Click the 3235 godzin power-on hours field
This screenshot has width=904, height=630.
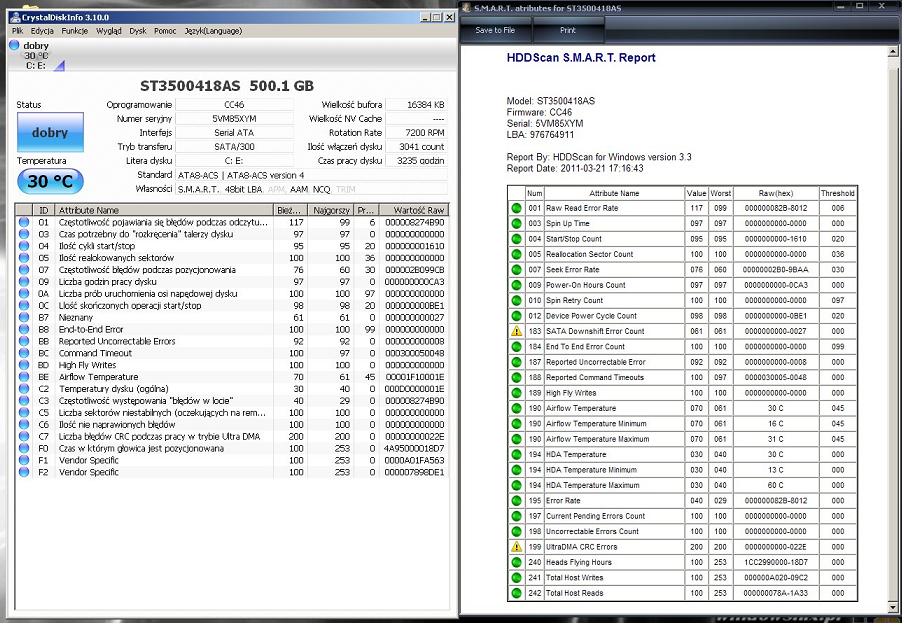click(x=416, y=161)
